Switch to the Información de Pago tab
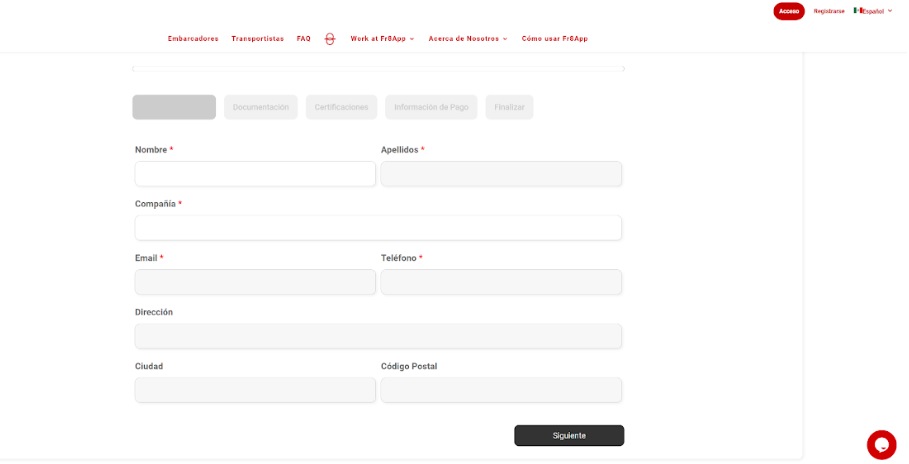The image size is (909, 464). tap(431, 107)
